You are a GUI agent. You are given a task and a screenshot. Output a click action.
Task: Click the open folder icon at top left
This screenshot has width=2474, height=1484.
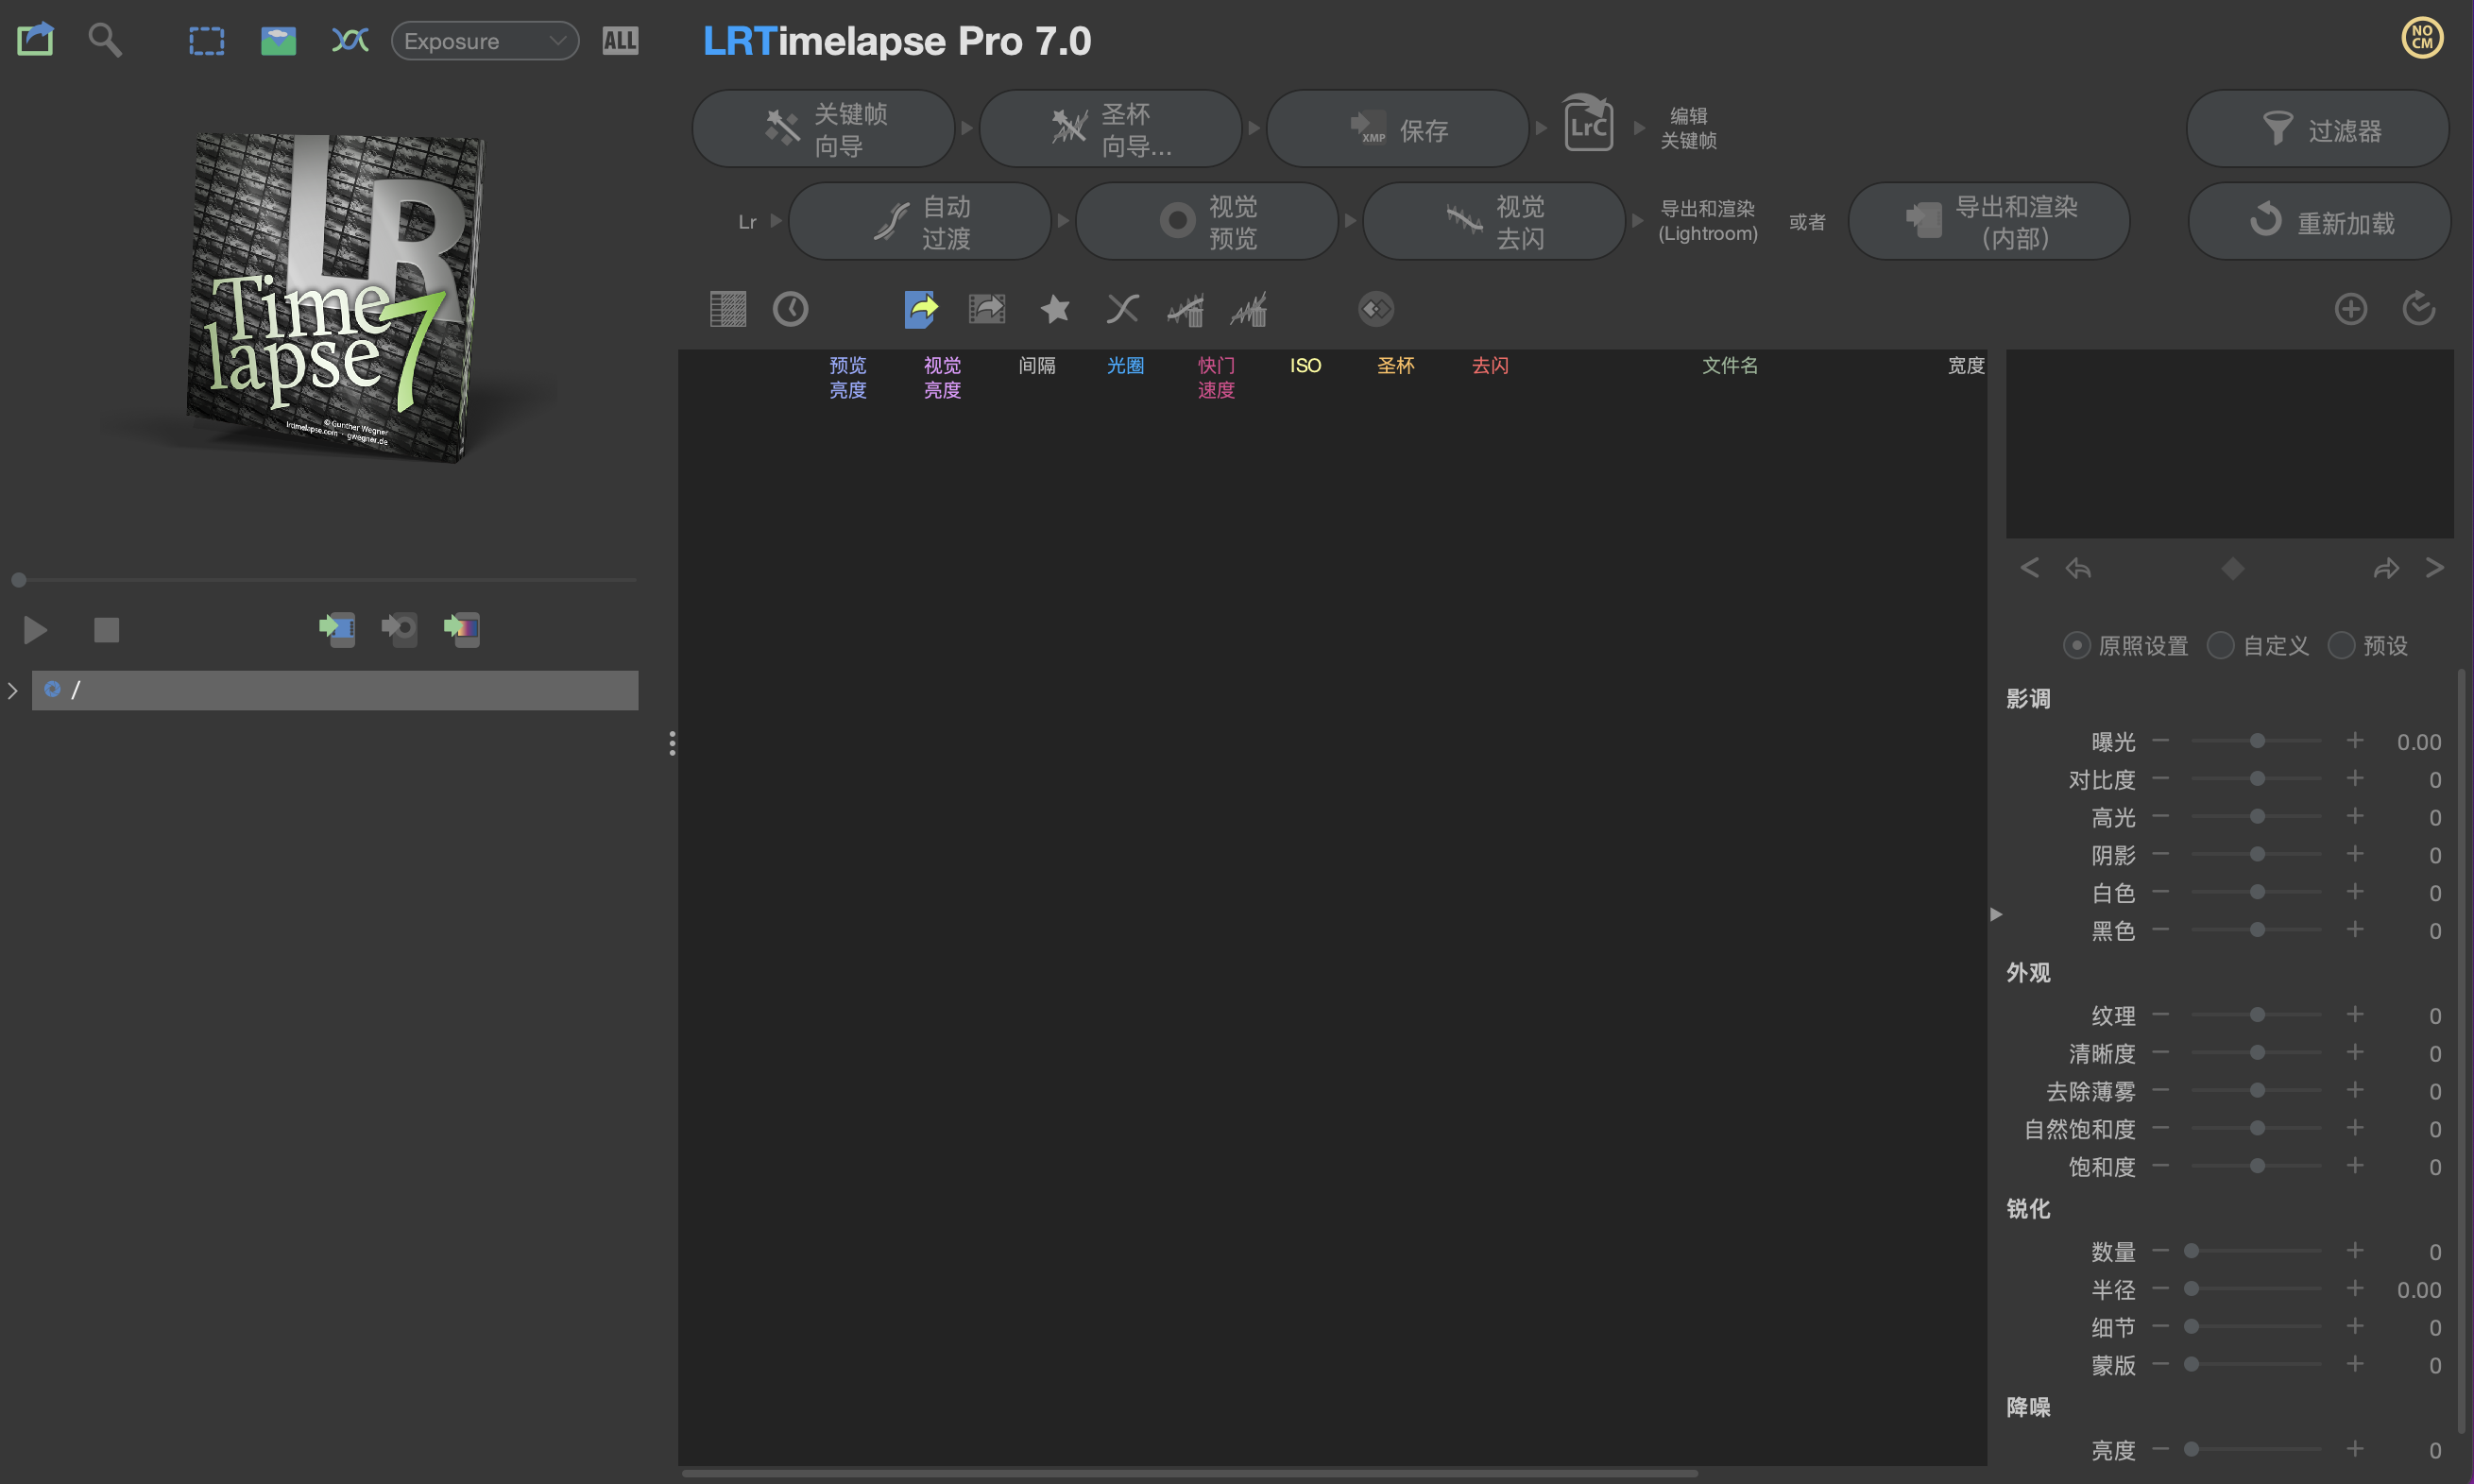[35, 40]
